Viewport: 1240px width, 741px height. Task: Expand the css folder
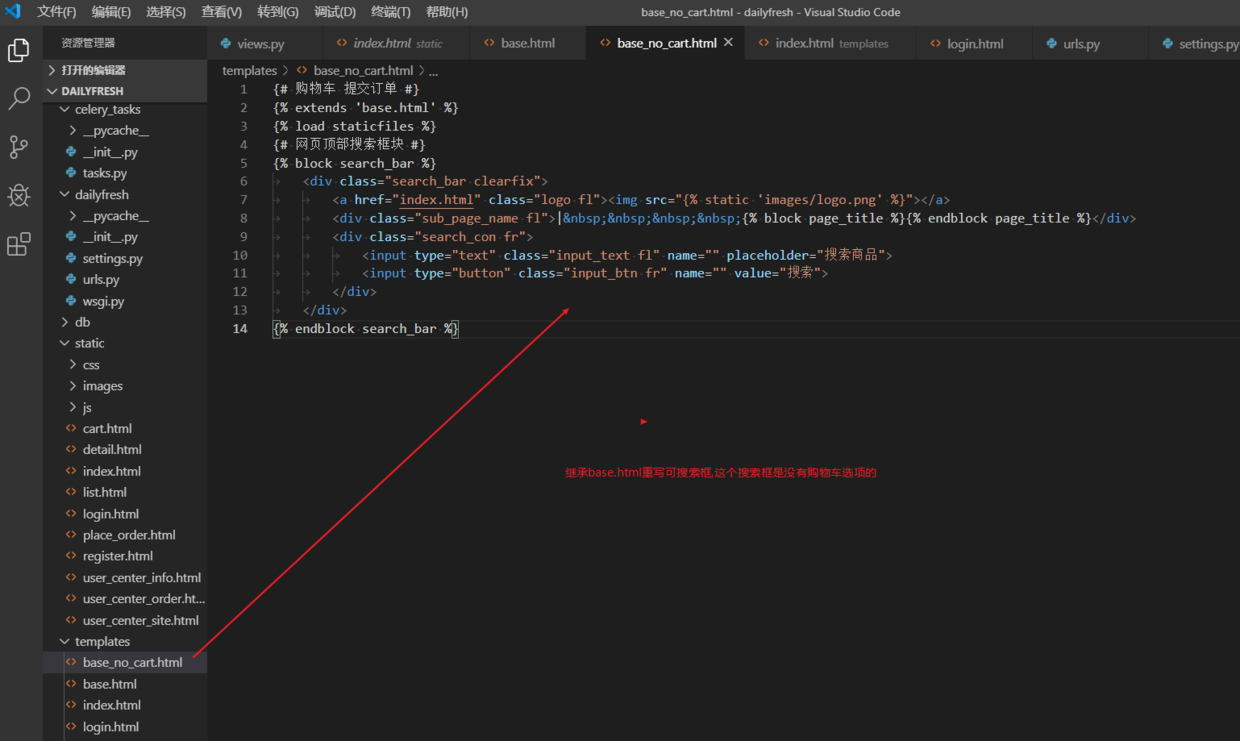[x=125, y=365]
